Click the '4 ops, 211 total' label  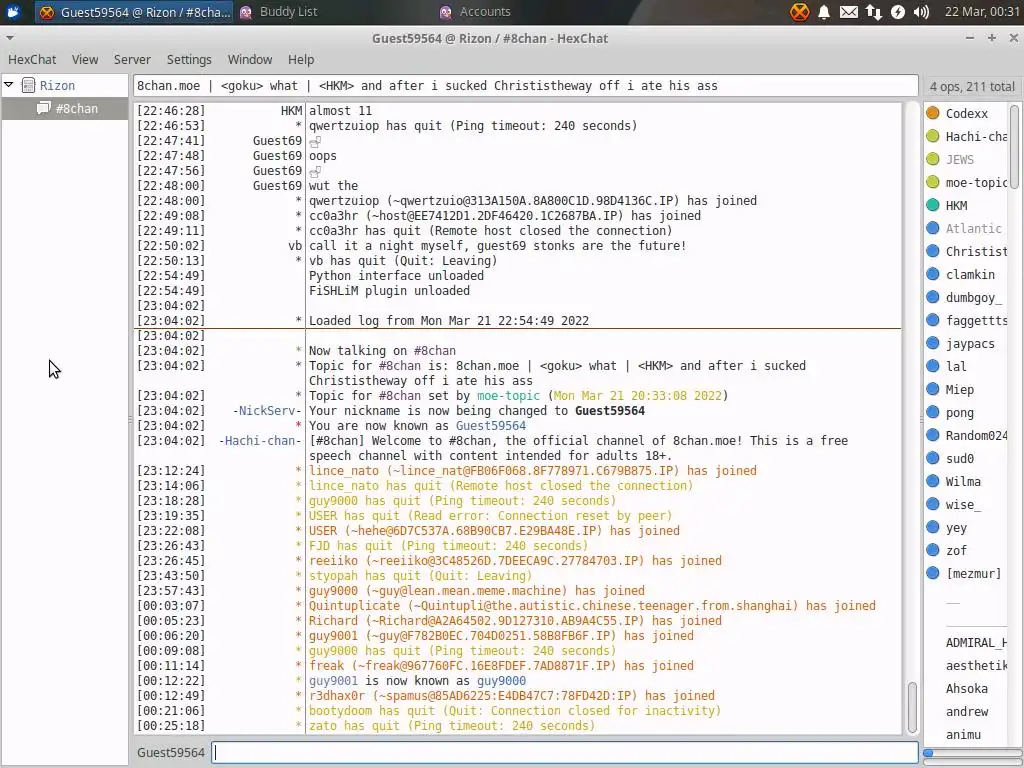[x=972, y=86]
